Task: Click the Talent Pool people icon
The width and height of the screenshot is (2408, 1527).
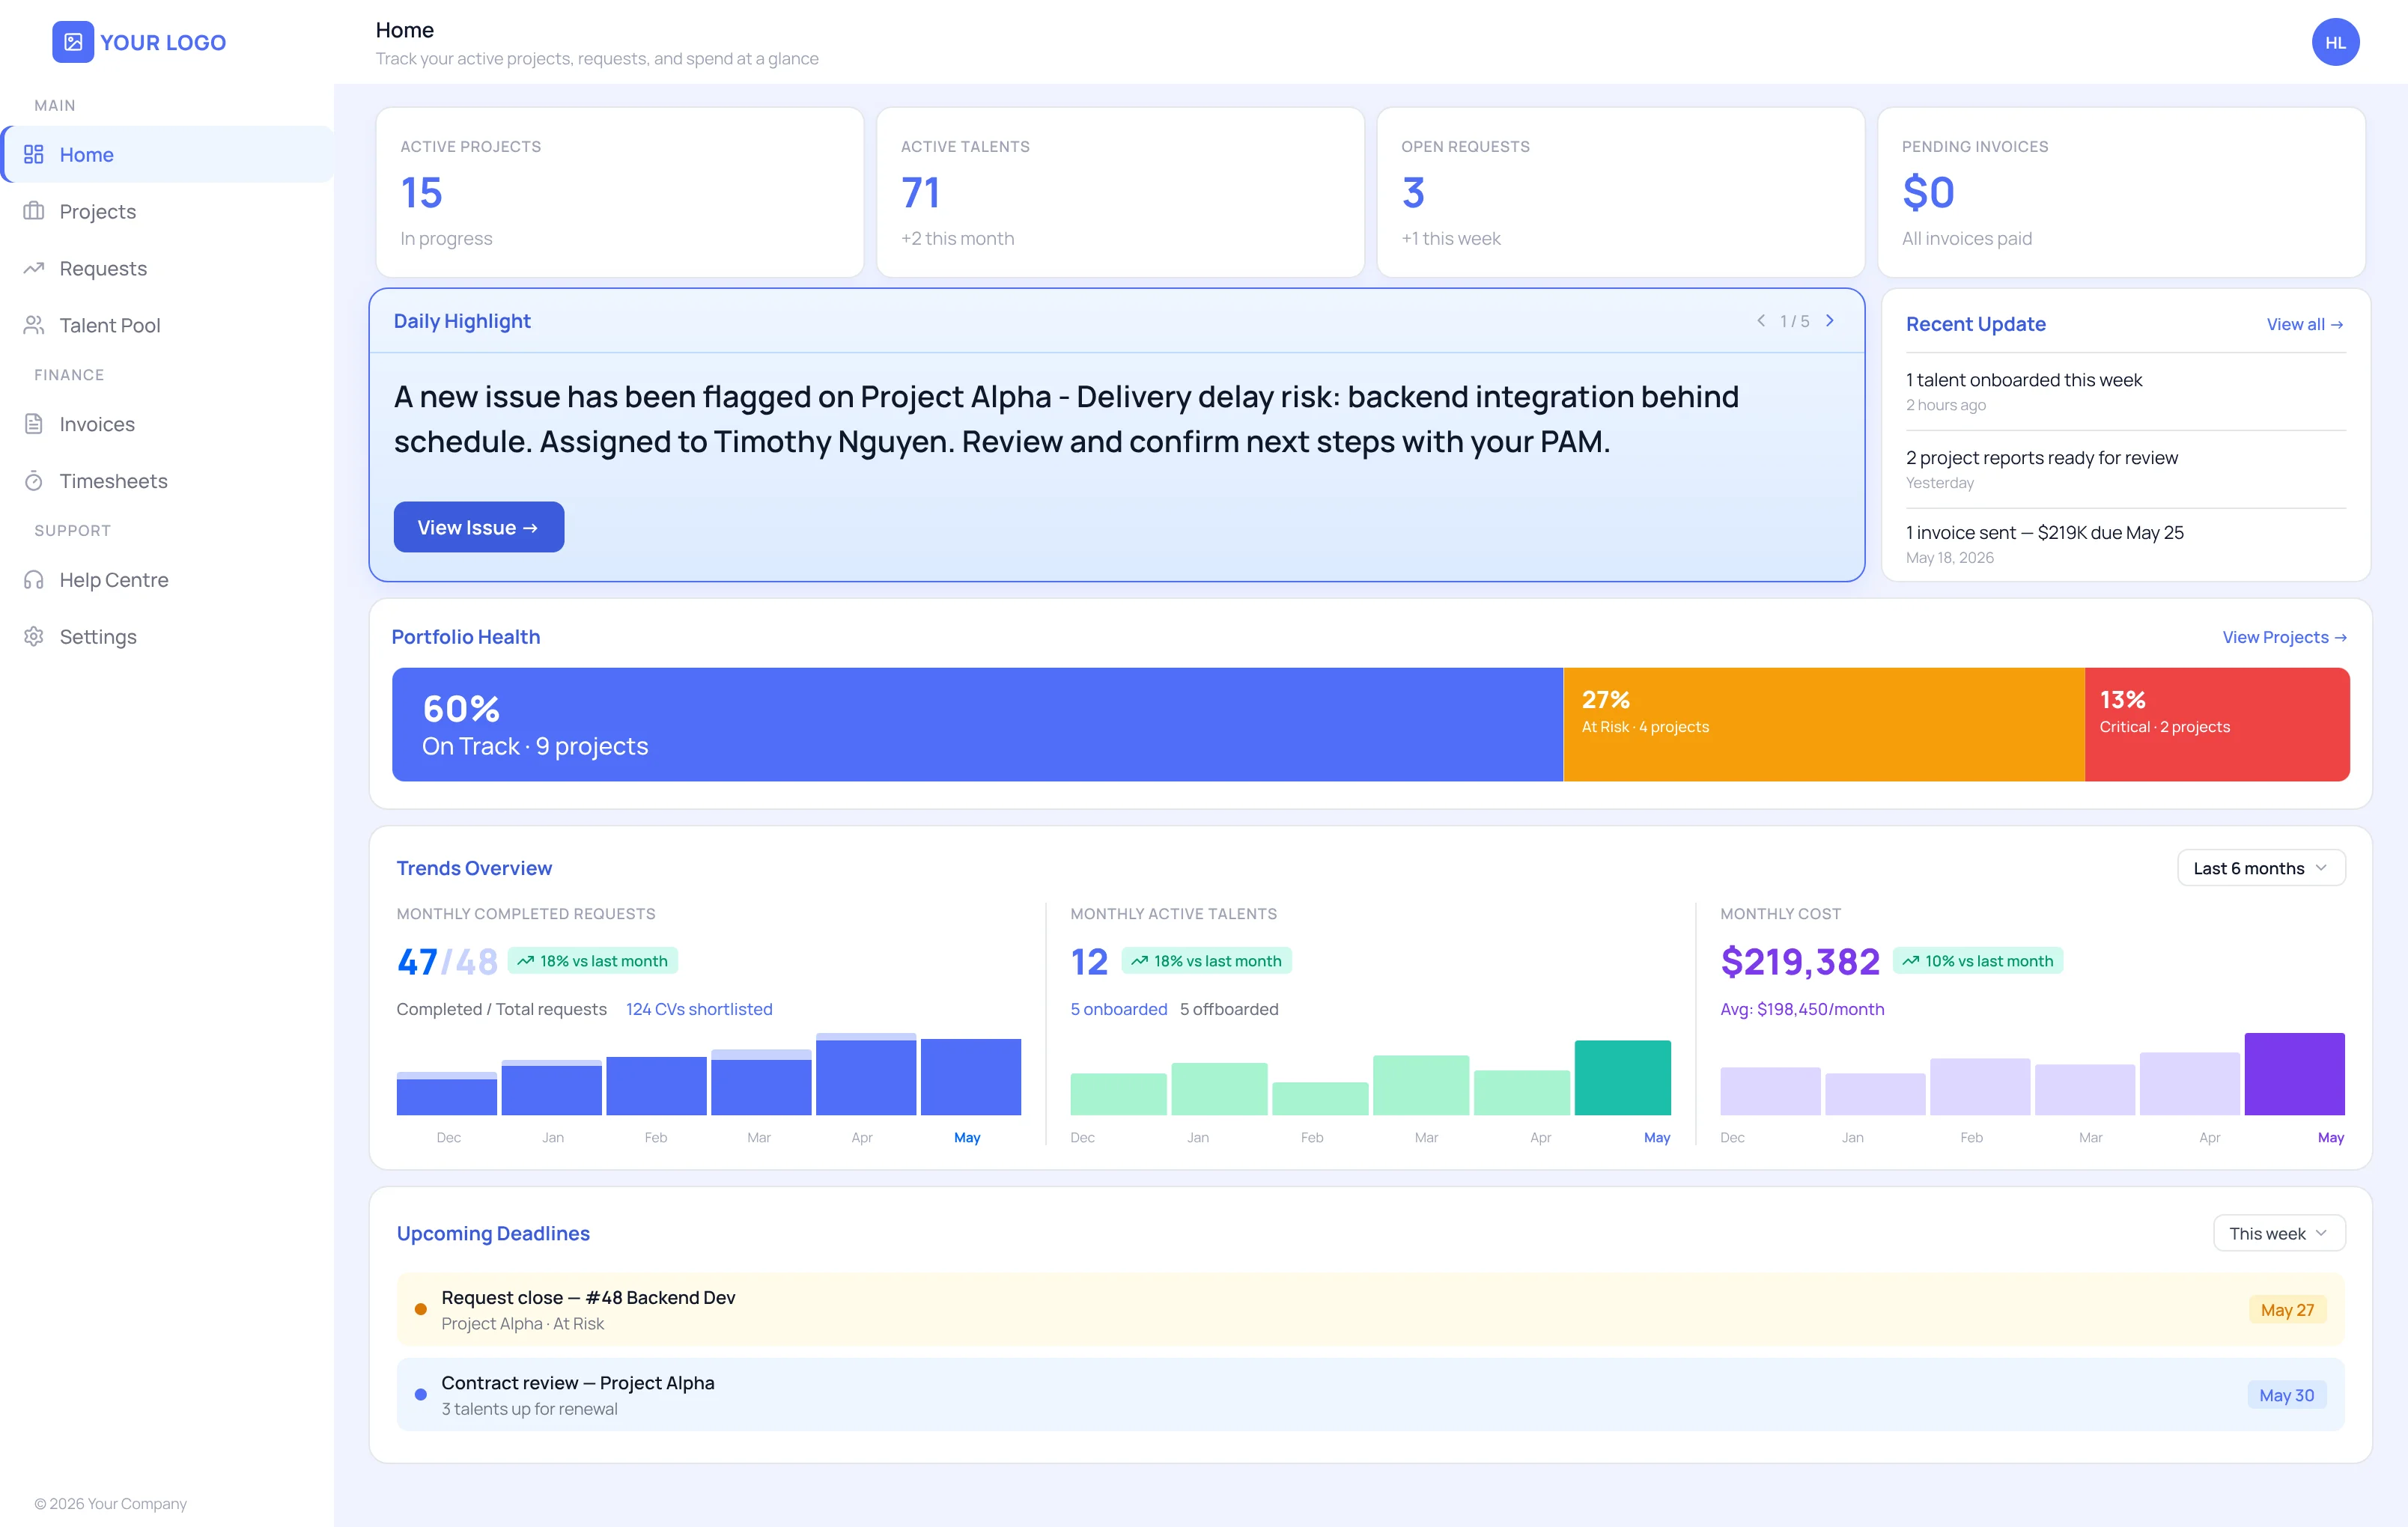Action: point(34,325)
